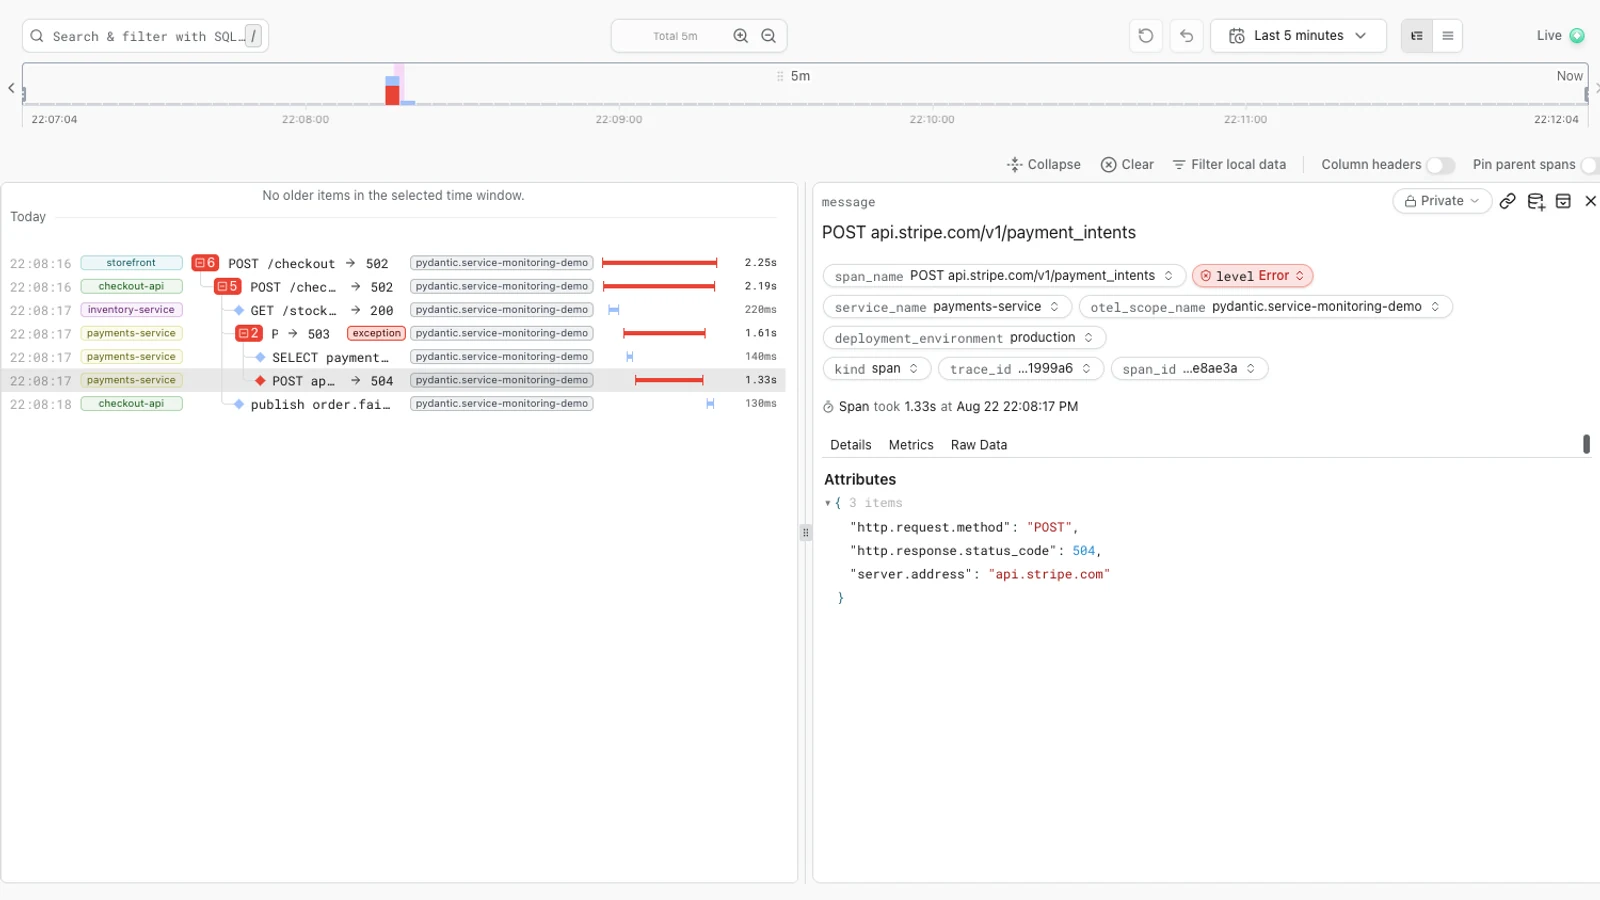Click the 1.61s duration bar
The width and height of the screenshot is (1600, 900).
tap(664, 333)
